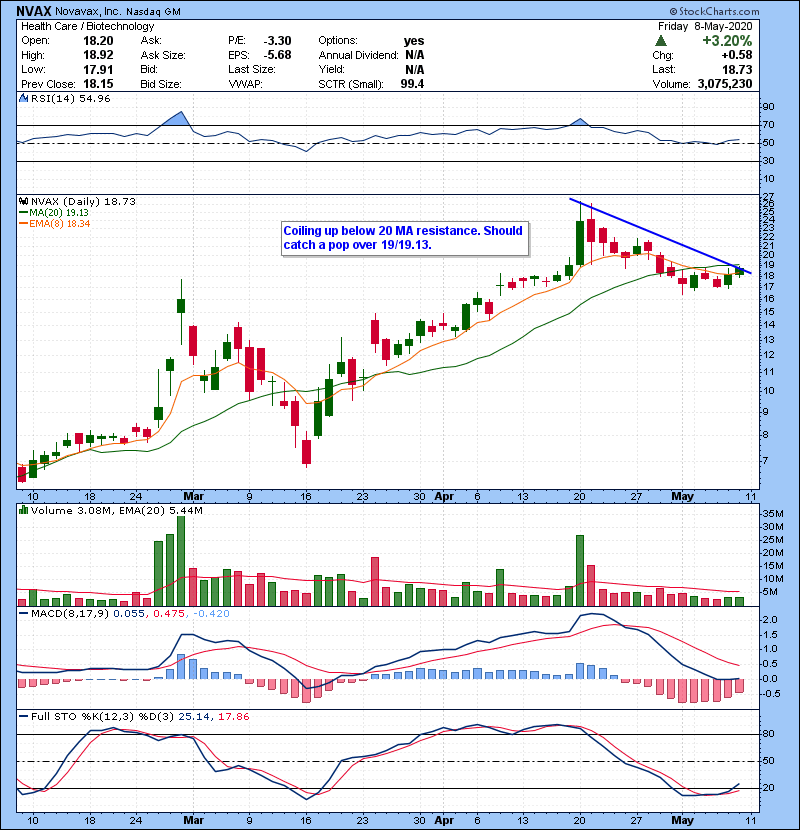Click the High value 18.92
The height and width of the screenshot is (830, 800).
(x=98, y=55)
